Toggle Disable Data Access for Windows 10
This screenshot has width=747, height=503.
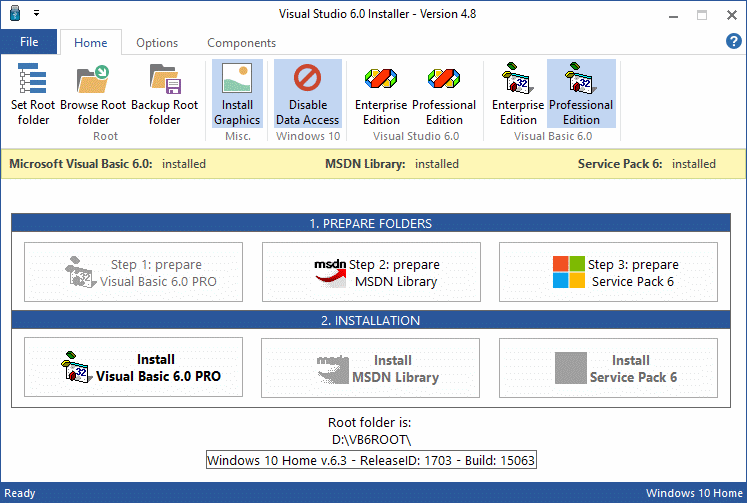(x=308, y=94)
